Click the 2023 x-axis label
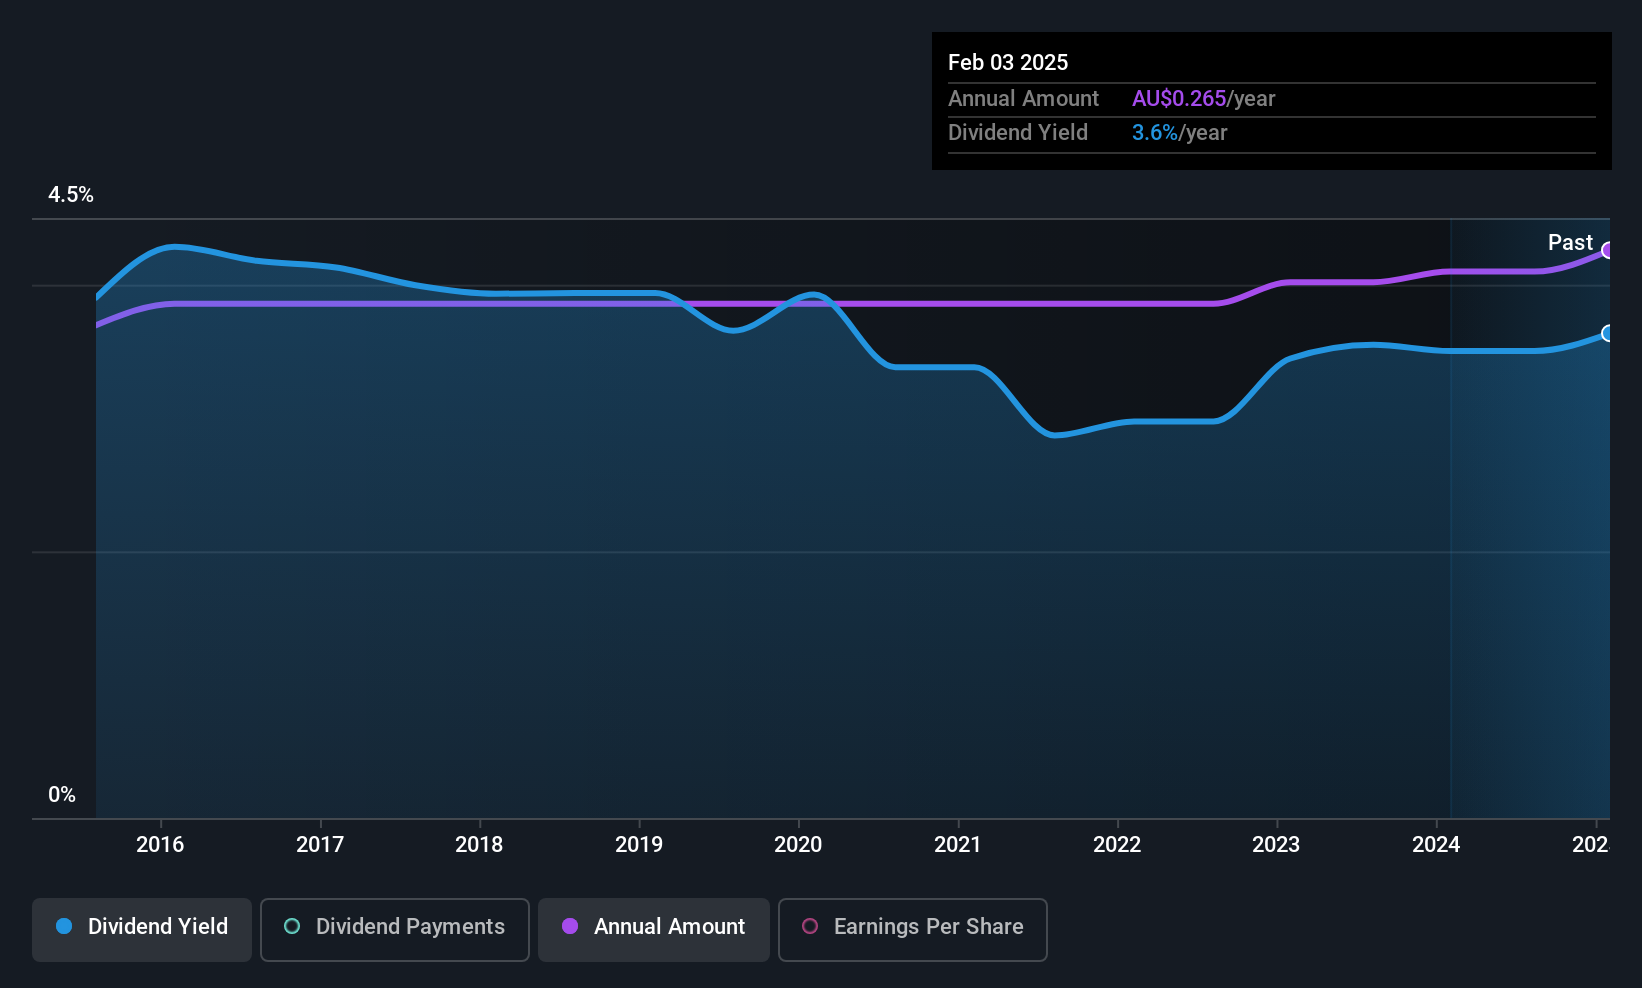Screen dimensions: 1642x988 [x=1276, y=844]
